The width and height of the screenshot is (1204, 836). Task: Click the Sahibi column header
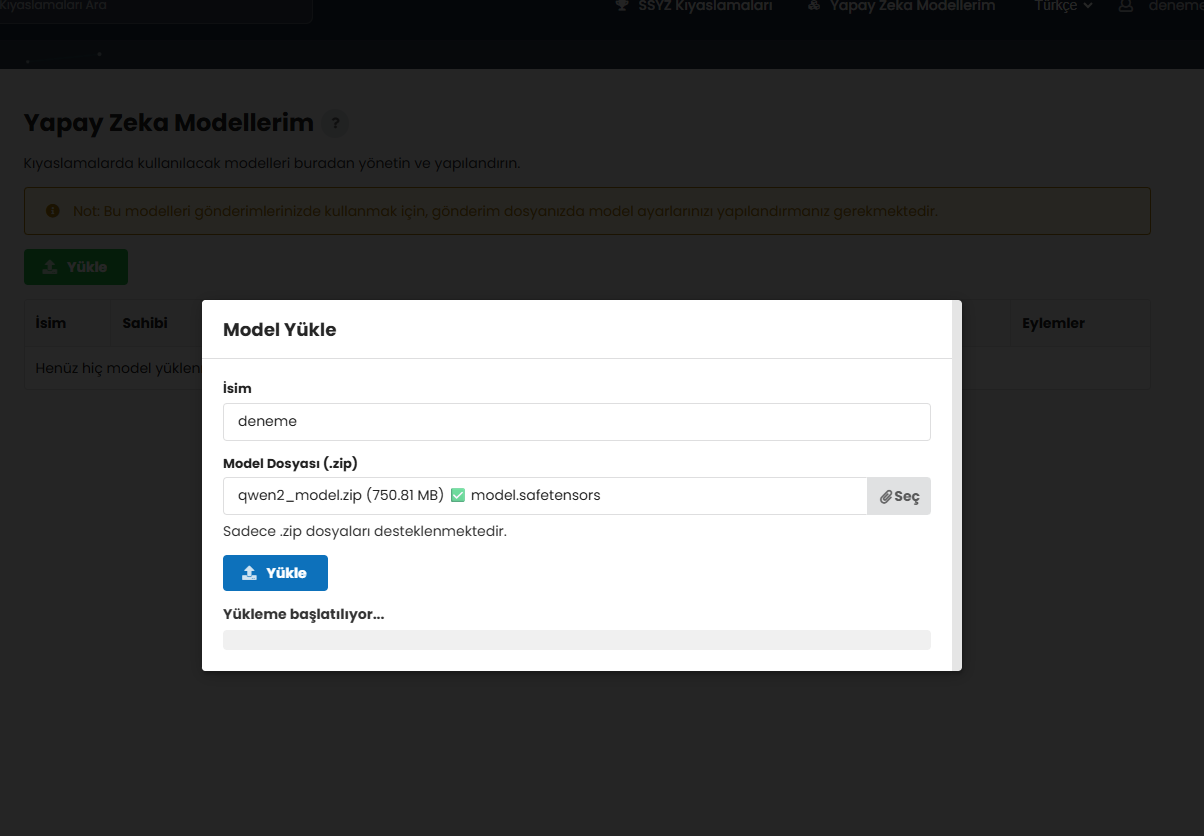pyautogui.click(x=145, y=323)
